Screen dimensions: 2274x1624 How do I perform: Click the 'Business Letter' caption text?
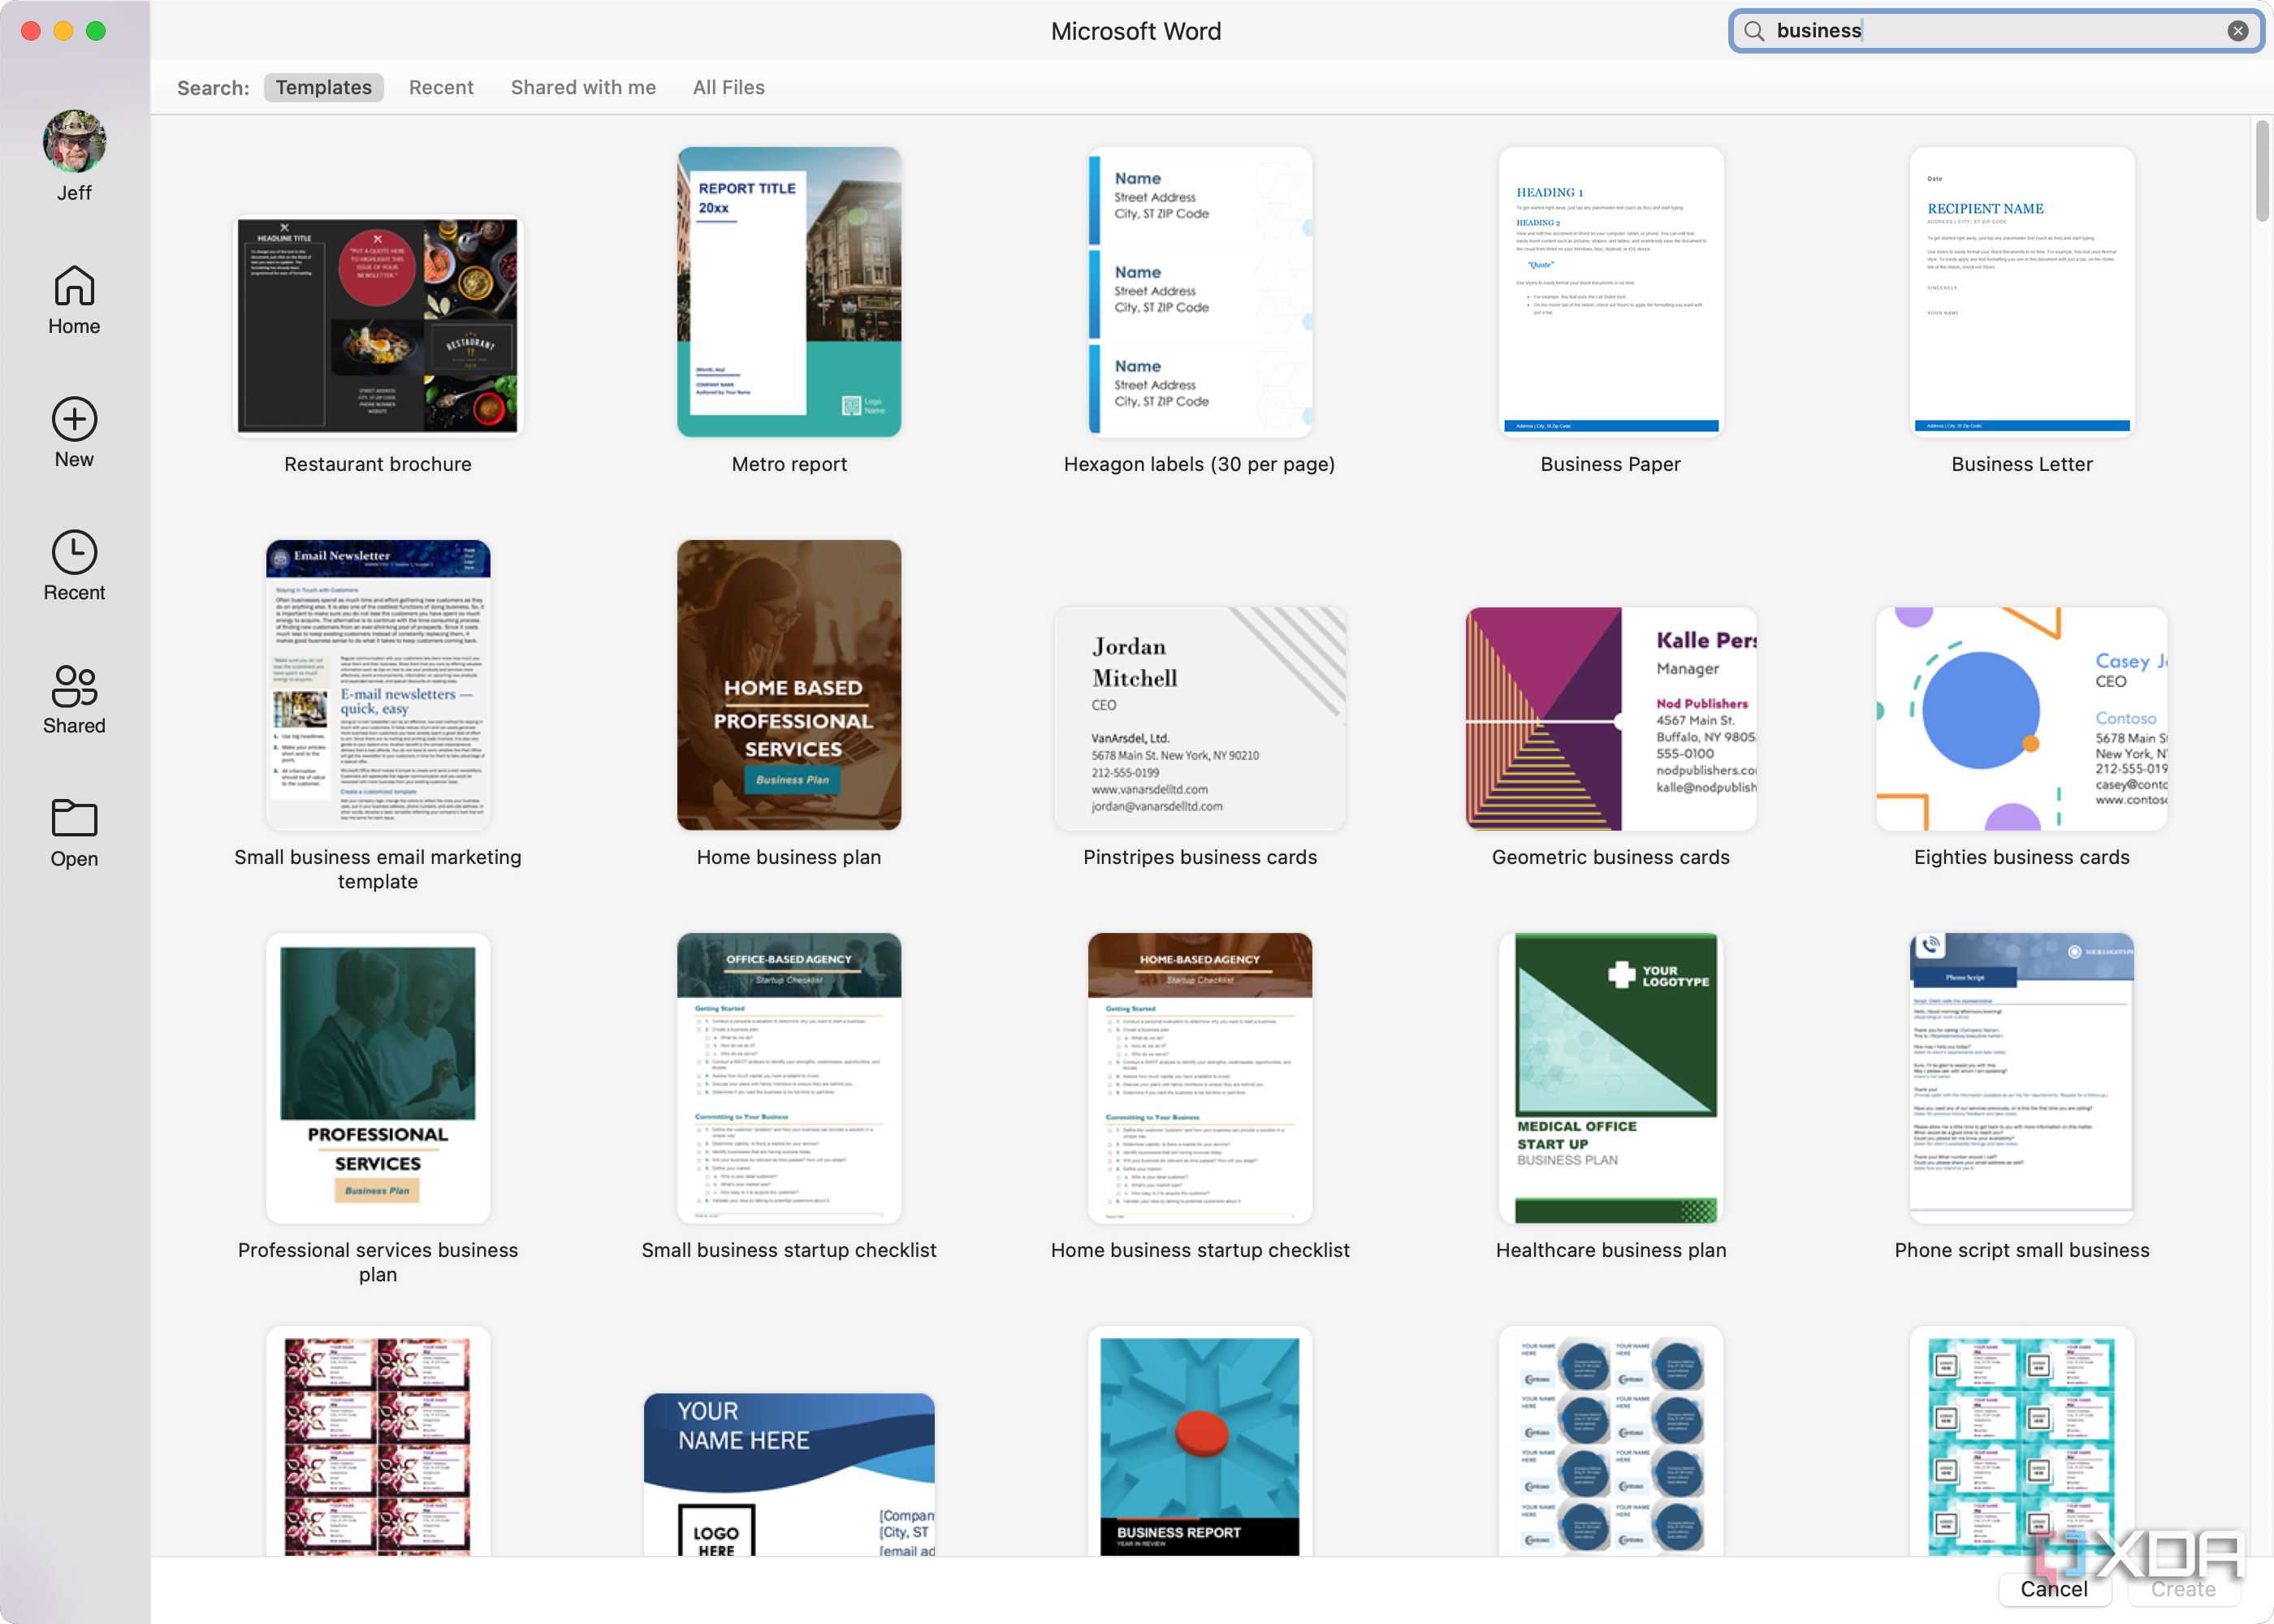click(x=2022, y=464)
